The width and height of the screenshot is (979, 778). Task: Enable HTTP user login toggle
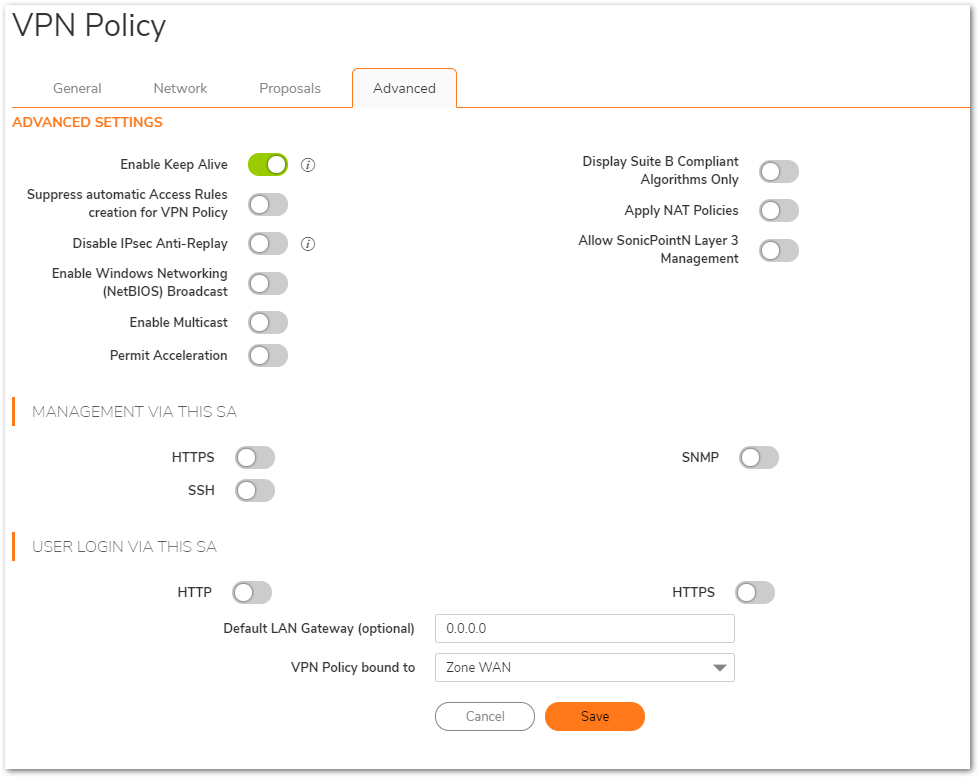[x=252, y=593]
